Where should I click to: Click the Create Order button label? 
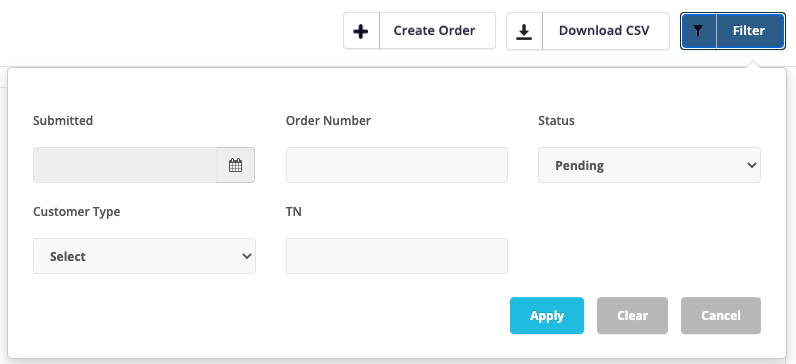(435, 30)
